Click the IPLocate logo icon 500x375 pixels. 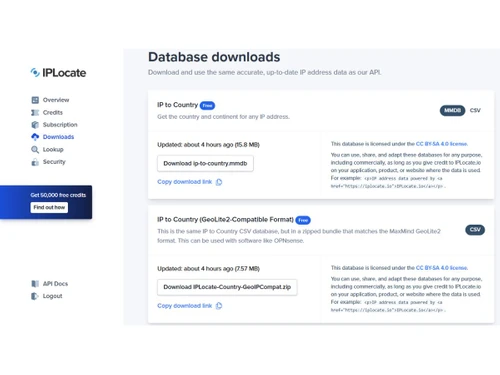(x=35, y=72)
